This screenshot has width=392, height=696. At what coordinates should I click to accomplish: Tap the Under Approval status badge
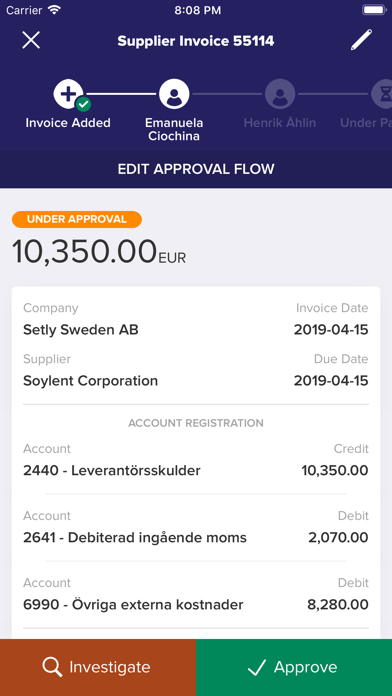coord(77,219)
